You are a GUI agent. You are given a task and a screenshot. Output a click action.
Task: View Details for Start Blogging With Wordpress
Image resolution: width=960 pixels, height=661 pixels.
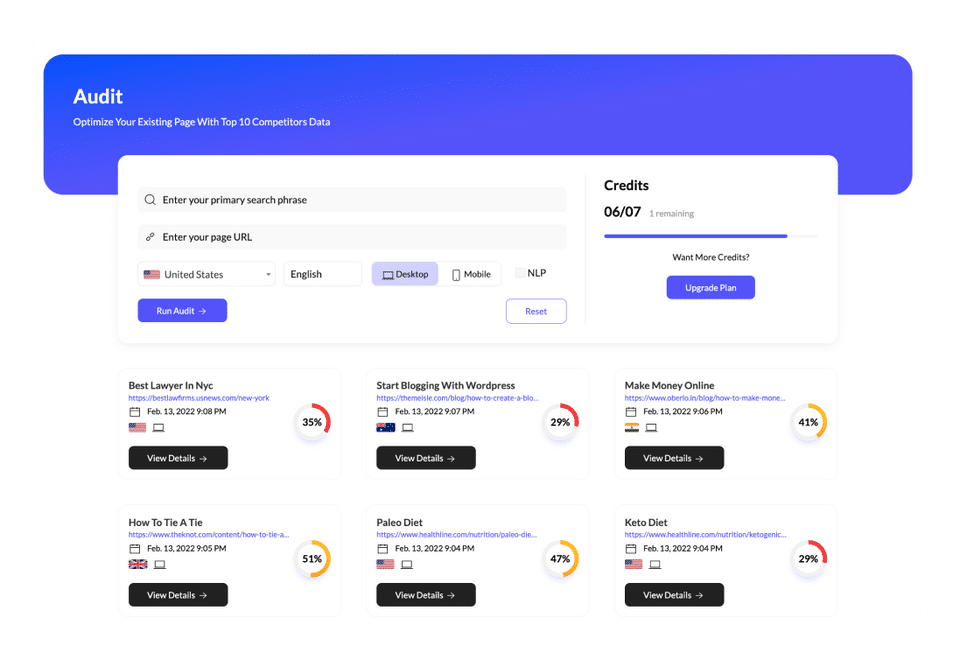(426, 458)
